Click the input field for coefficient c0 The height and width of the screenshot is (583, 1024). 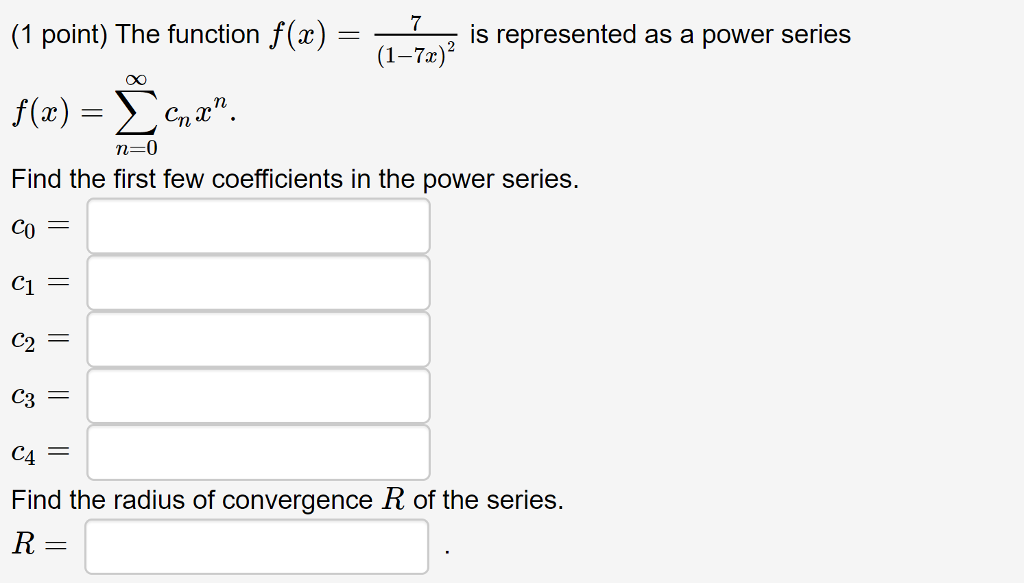click(258, 225)
